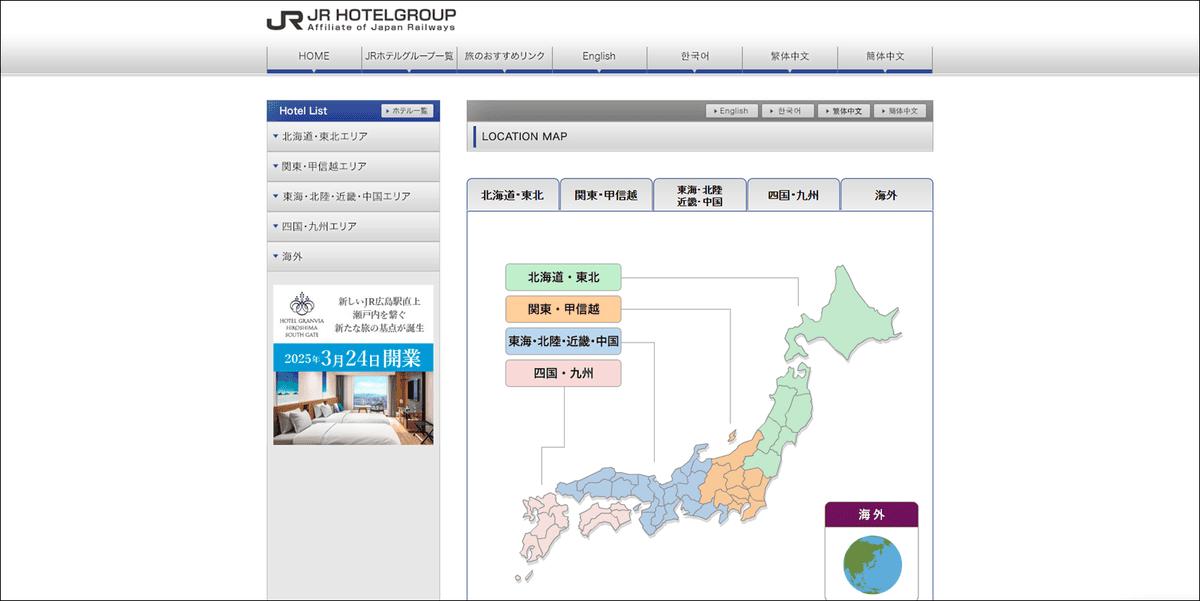Viewport: 1200px width, 601px height.
Task: Click small 繁体中文 button above Location Map
Action: 844,111
